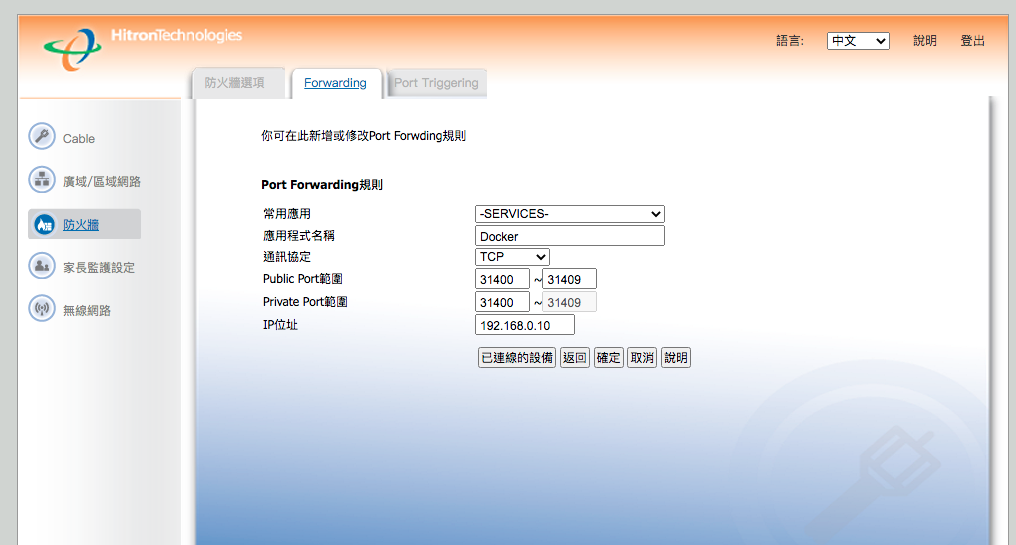The height and width of the screenshot is (545, 1016).
Task: Click the disabled Private Port end field 31409
Action: click(x=569, y=302)
